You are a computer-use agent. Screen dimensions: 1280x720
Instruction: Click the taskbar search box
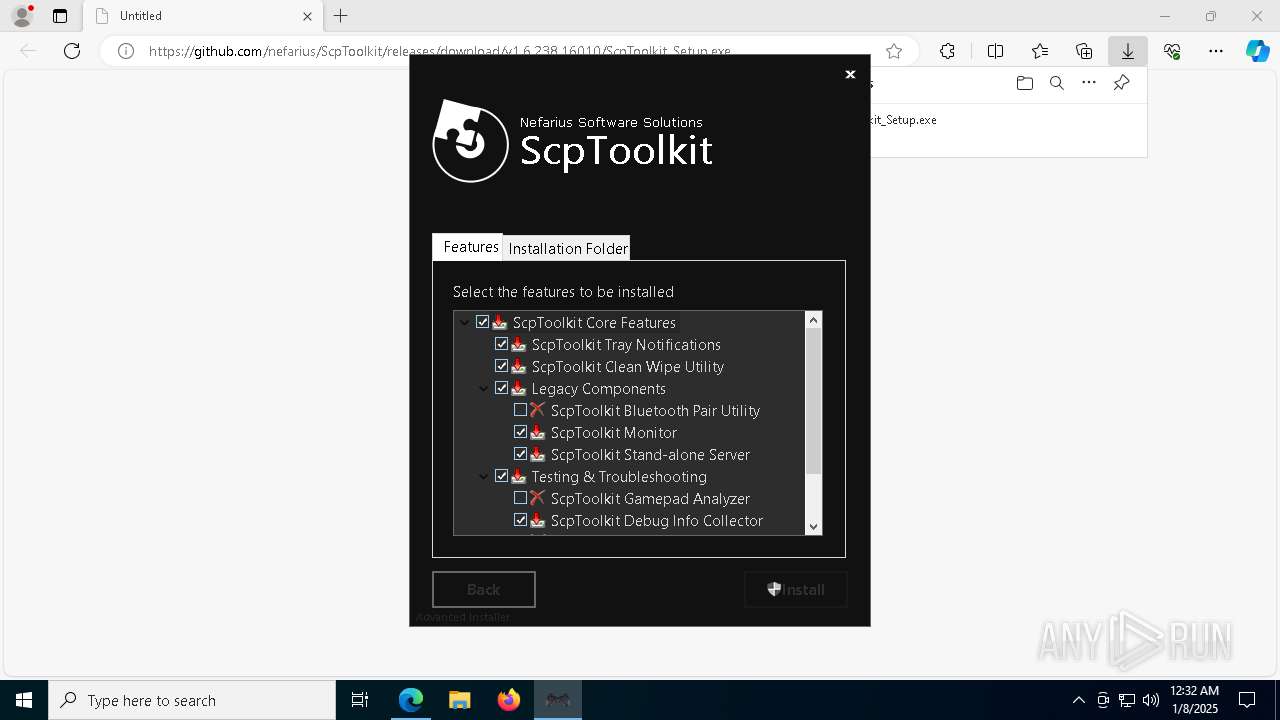[x=192, y=700]
